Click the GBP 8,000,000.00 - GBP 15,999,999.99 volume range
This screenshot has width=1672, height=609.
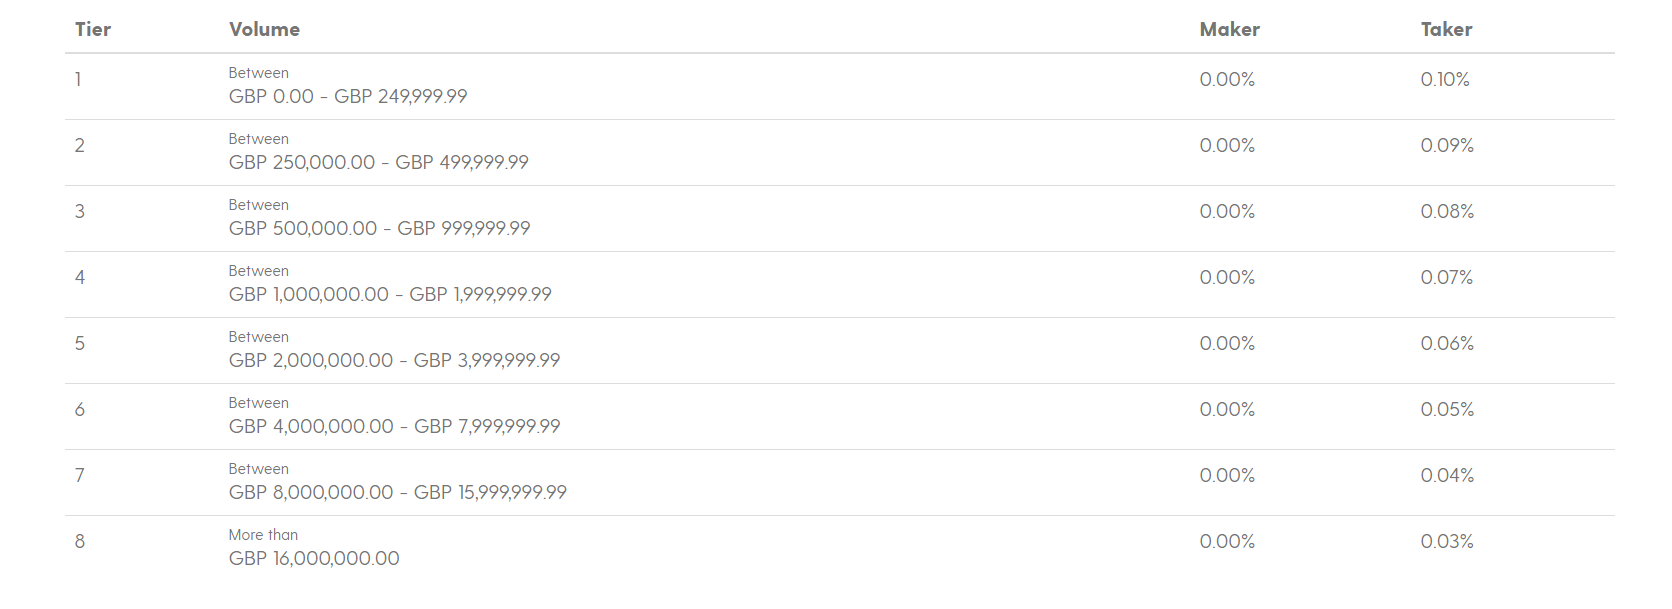(x=397, y=492)
